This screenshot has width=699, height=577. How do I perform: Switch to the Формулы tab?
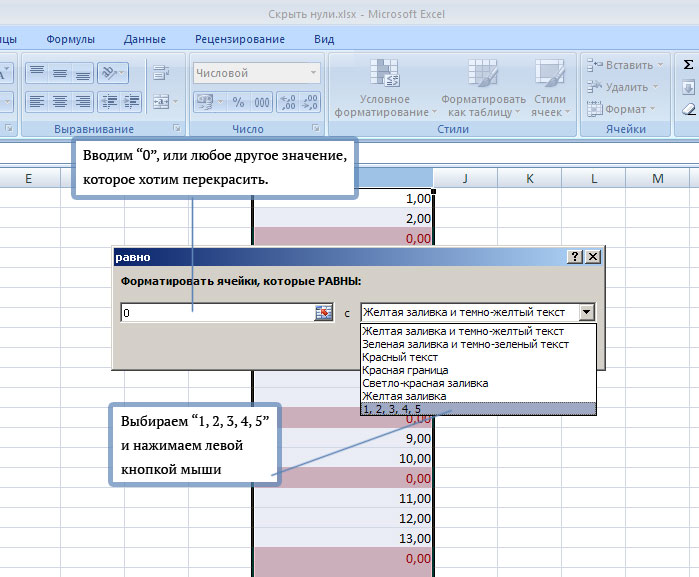70,39
